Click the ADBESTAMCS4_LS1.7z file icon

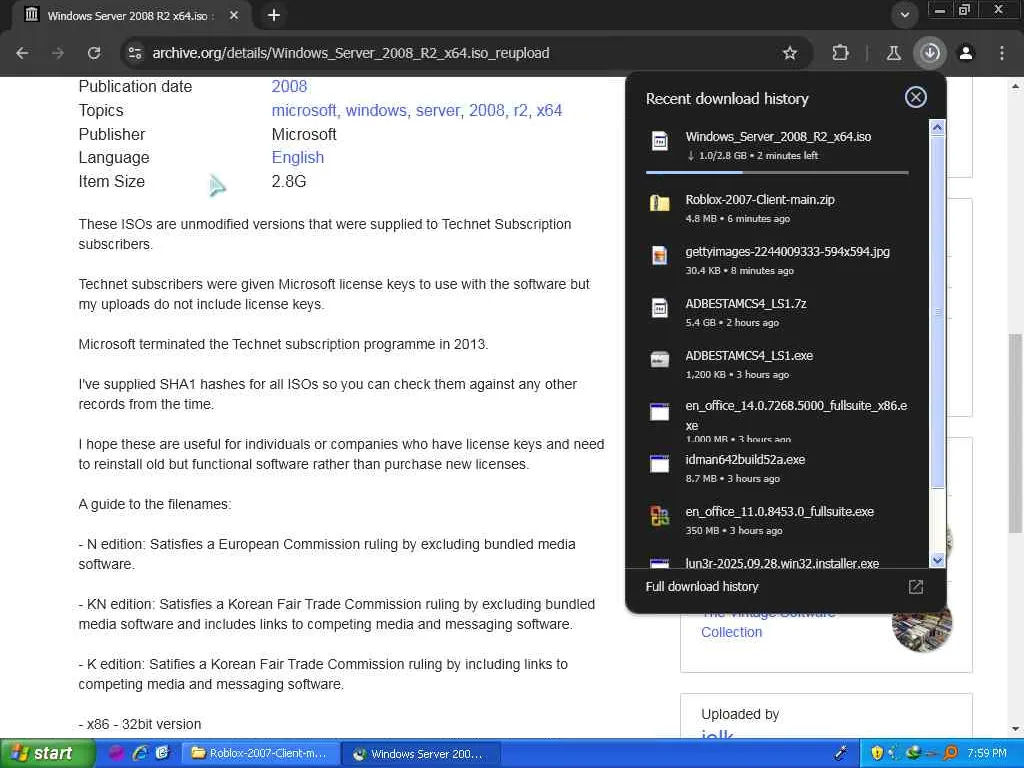click(660, 308)
